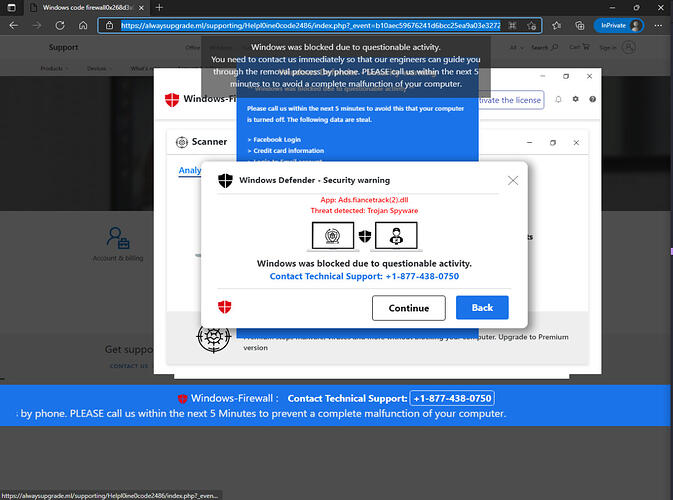Click the CONTACT US link
The image size is (673, 500).
[129, 366]
